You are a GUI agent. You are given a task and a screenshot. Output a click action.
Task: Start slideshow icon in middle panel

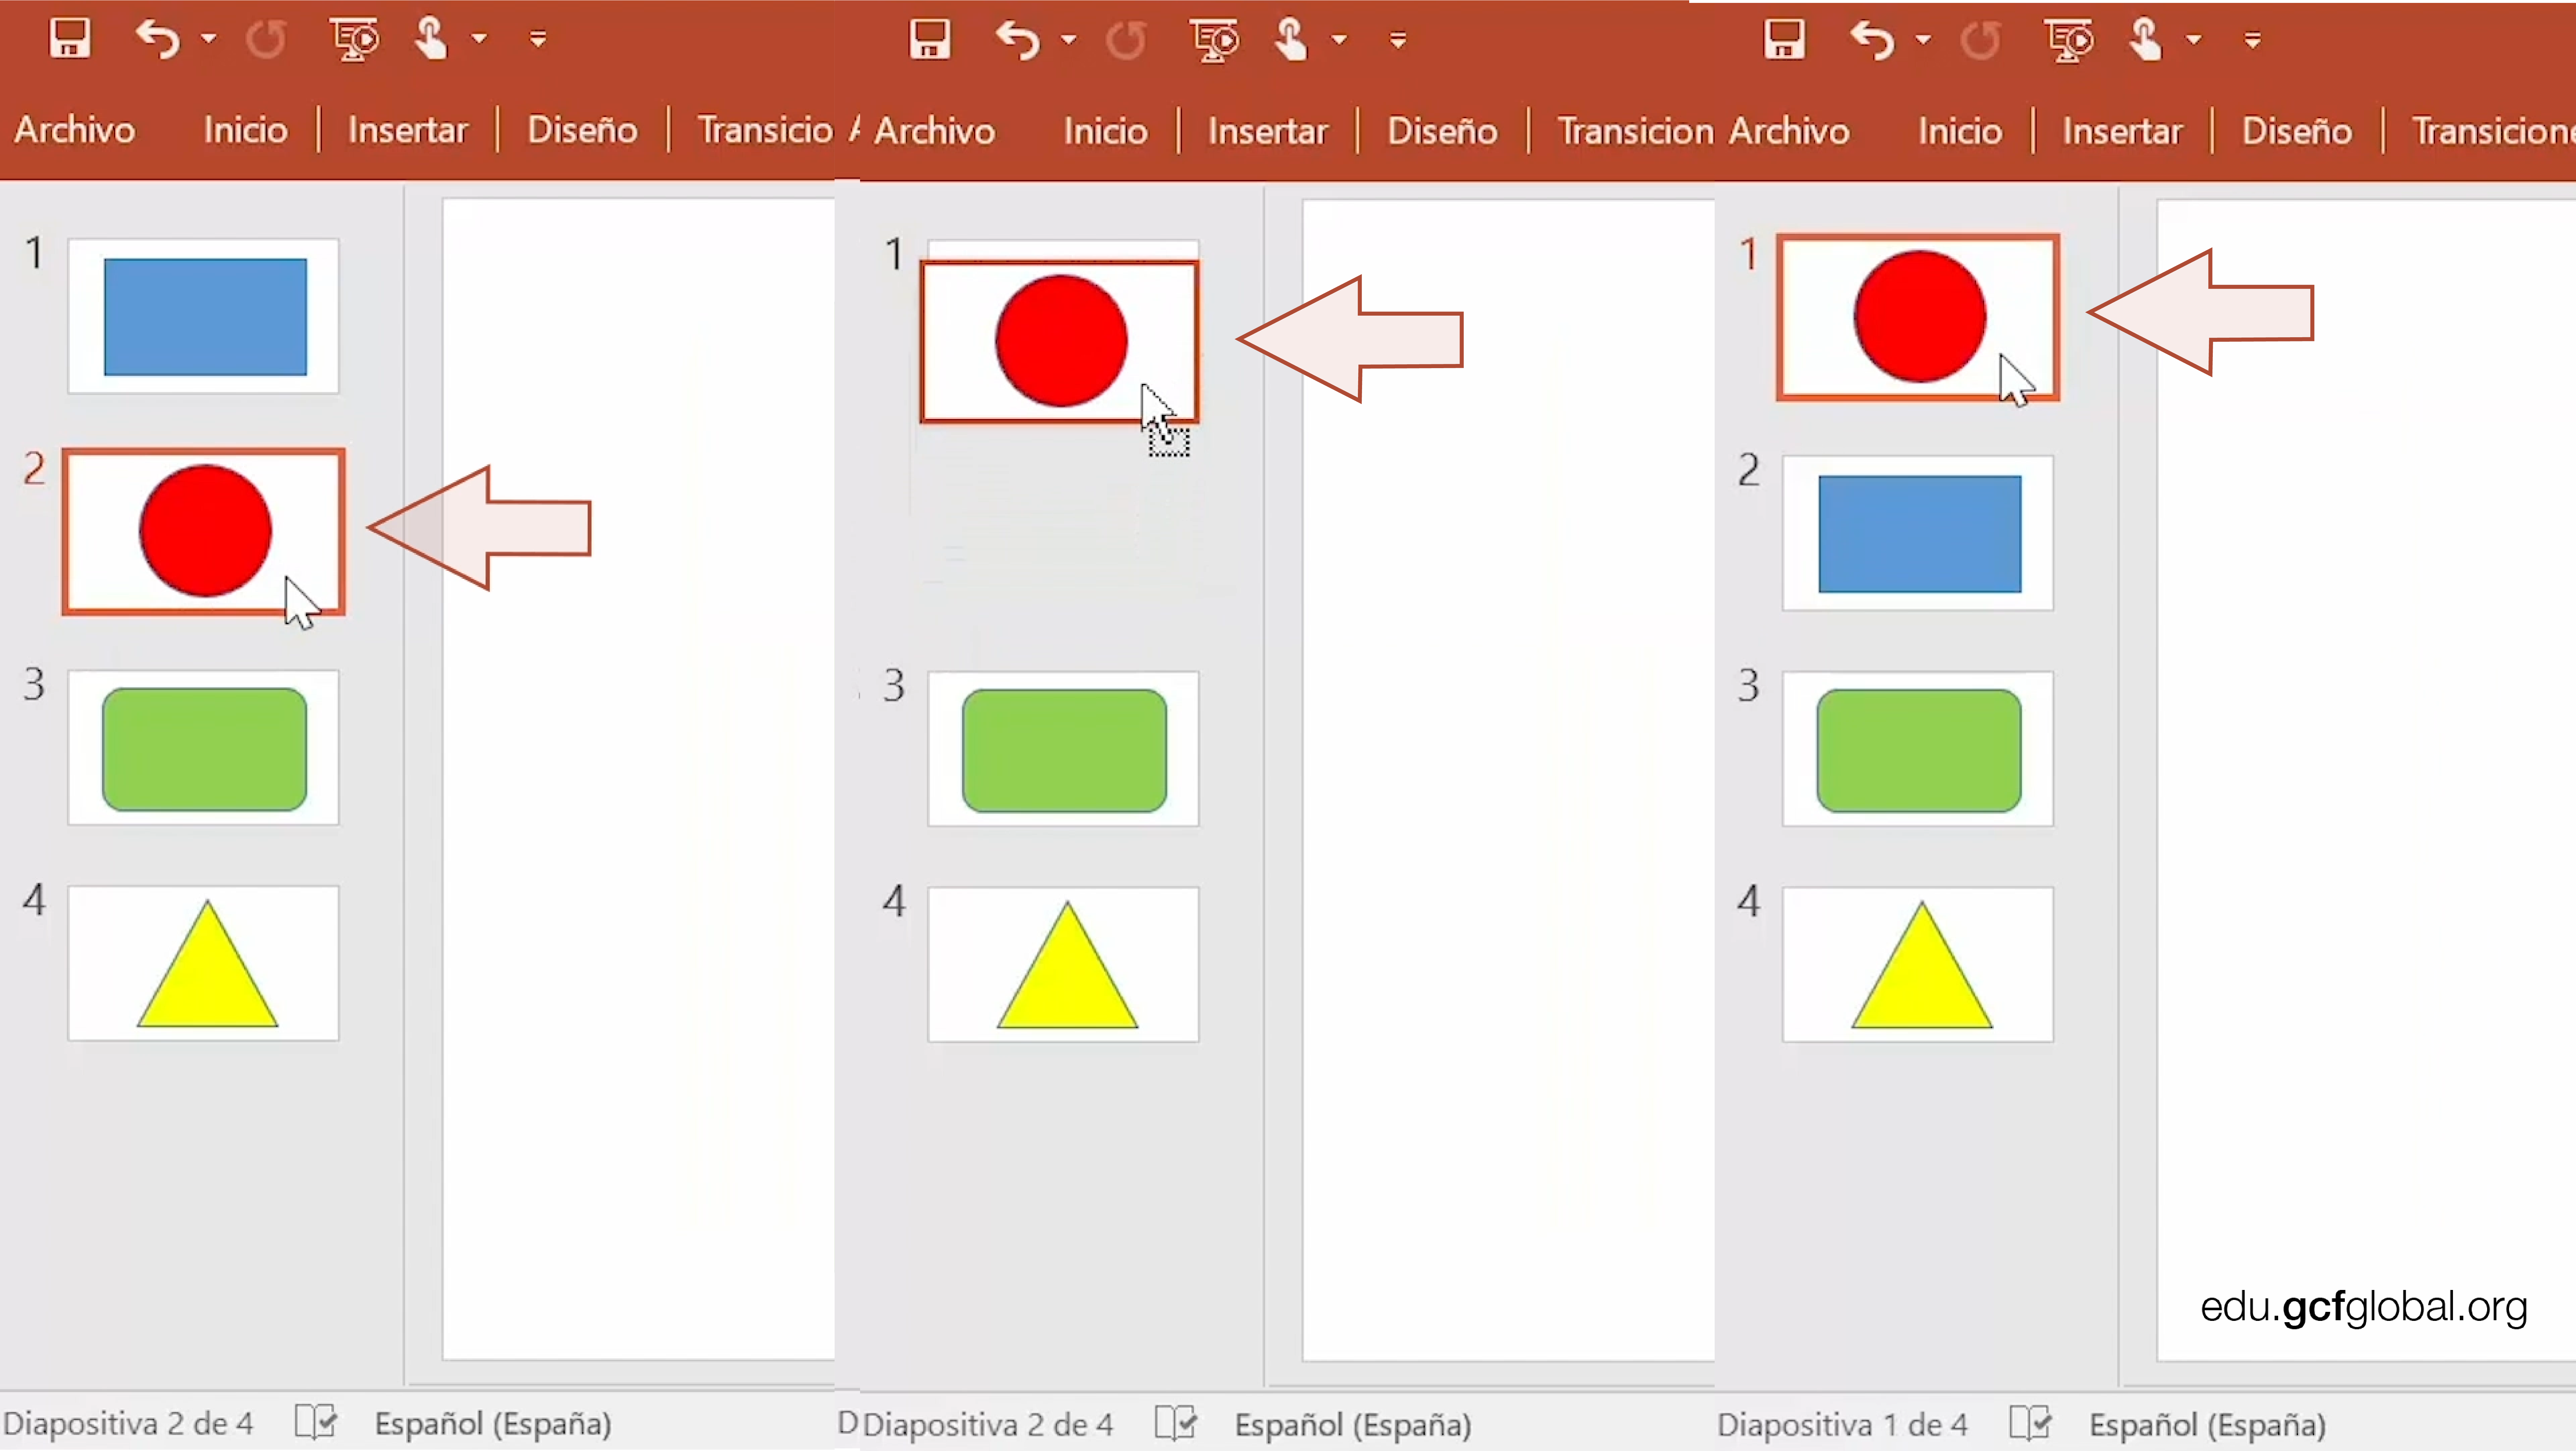pos(1214,40)
